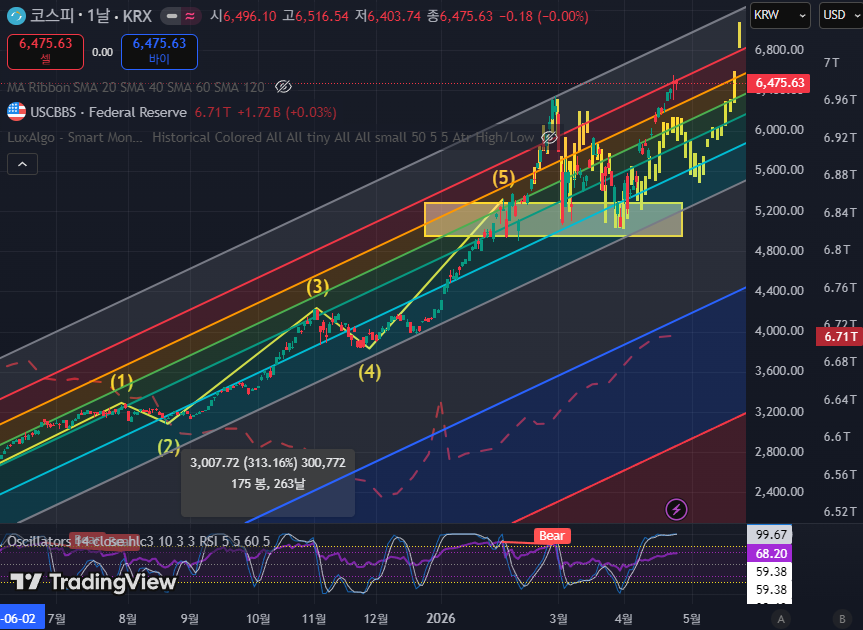
Task: Click the 11월 time axis label
Action: 314,618
